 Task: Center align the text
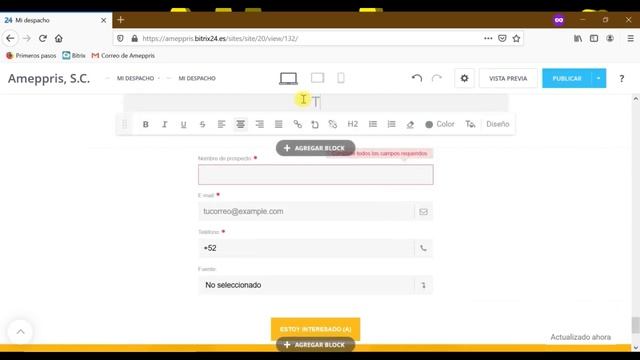coord(240,124)
